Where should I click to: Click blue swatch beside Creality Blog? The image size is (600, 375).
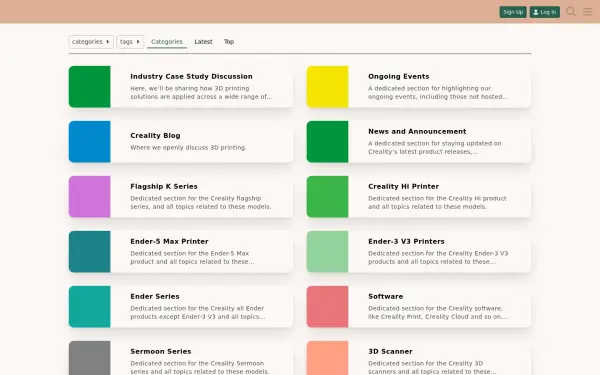[x=90, y=142]
